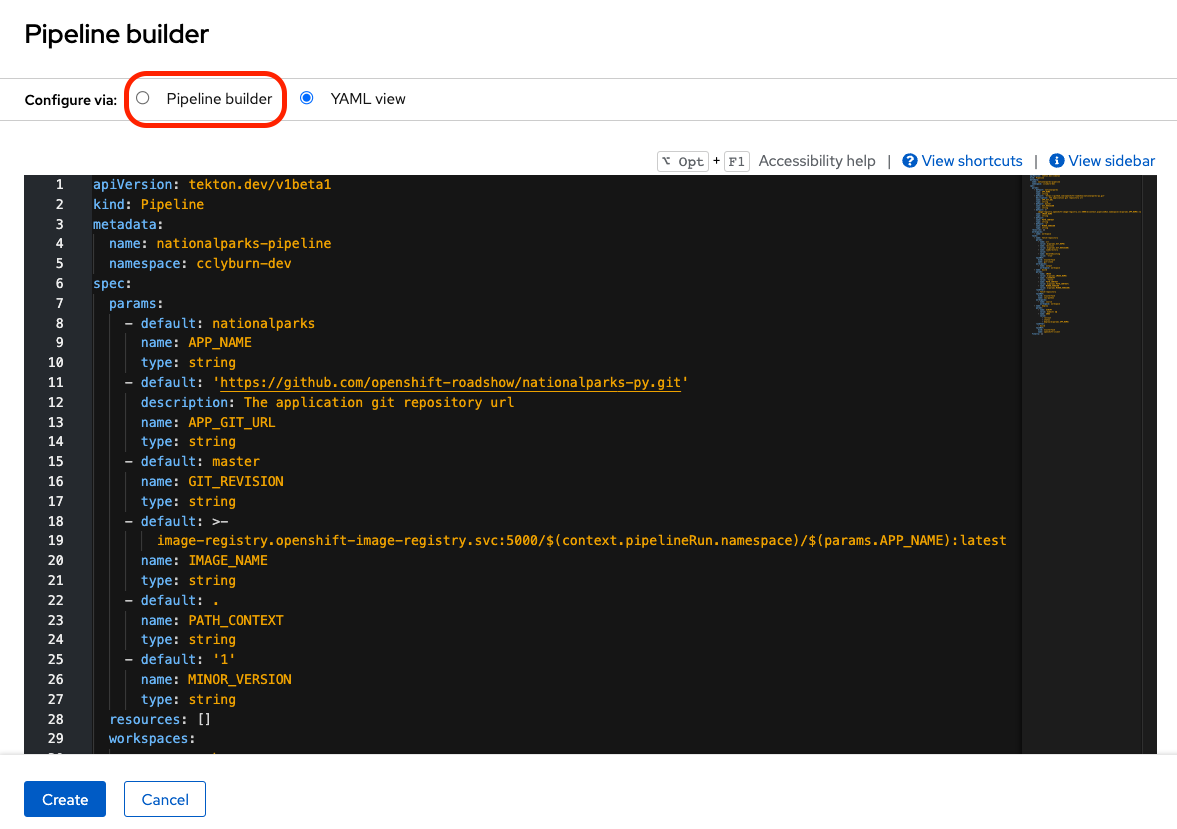1177x829 pixels.
Task: Click line number 10 in gutter
Action: (56, 362)
